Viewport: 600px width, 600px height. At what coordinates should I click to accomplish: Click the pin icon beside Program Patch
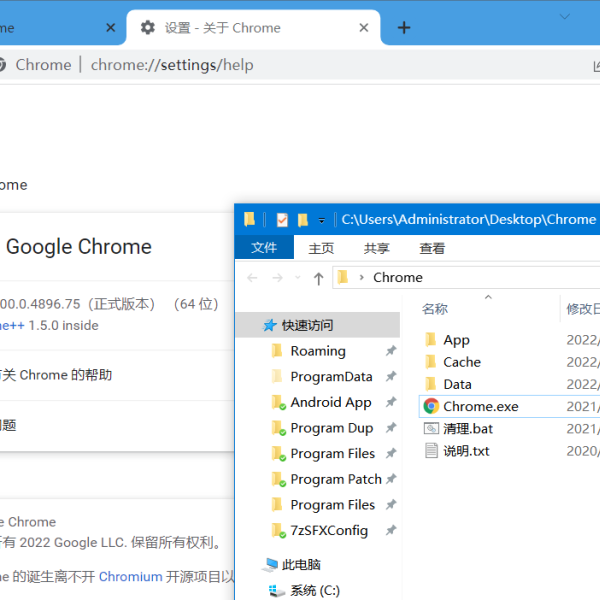click(391, 479)
